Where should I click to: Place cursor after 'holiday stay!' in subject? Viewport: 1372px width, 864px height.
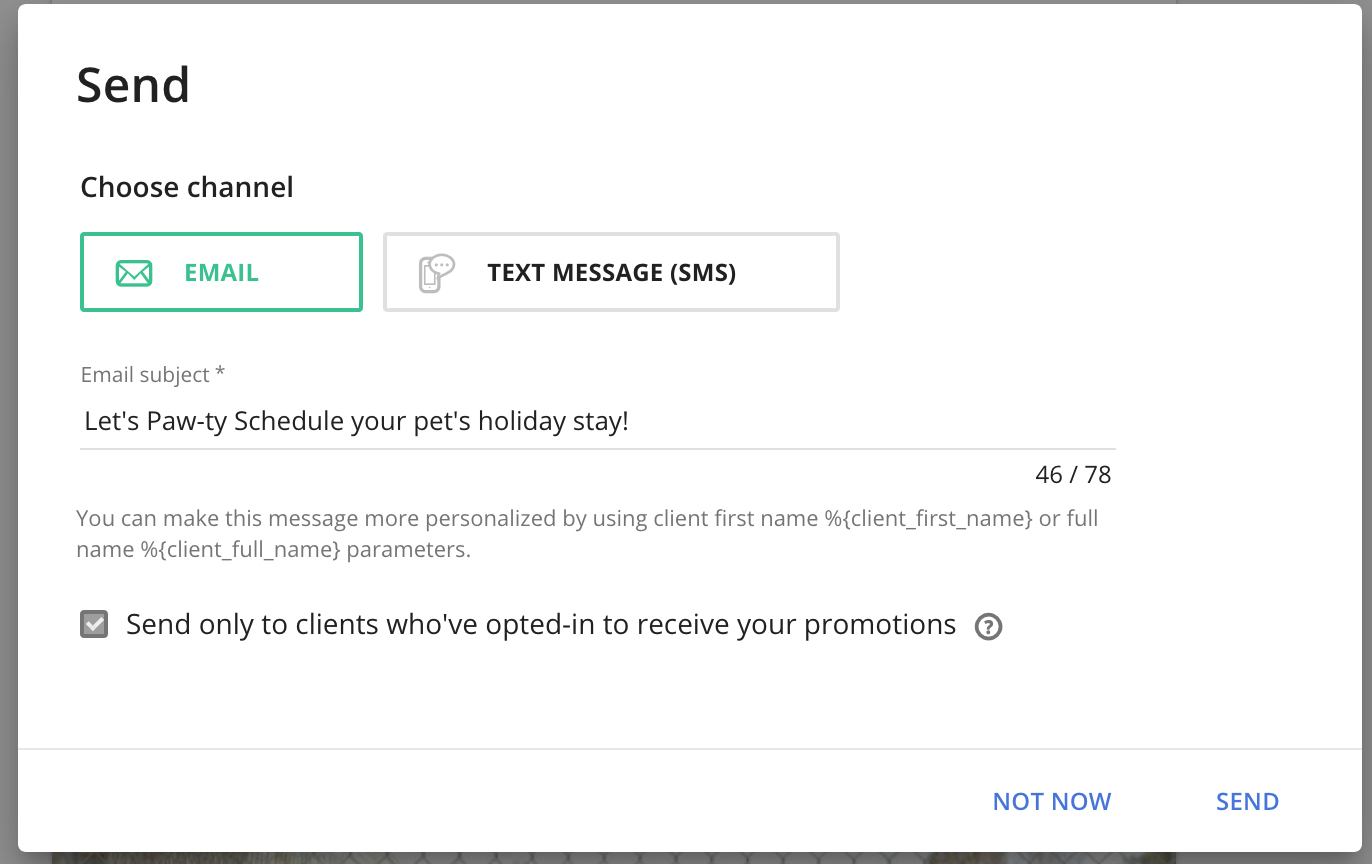tap(630, 422)
